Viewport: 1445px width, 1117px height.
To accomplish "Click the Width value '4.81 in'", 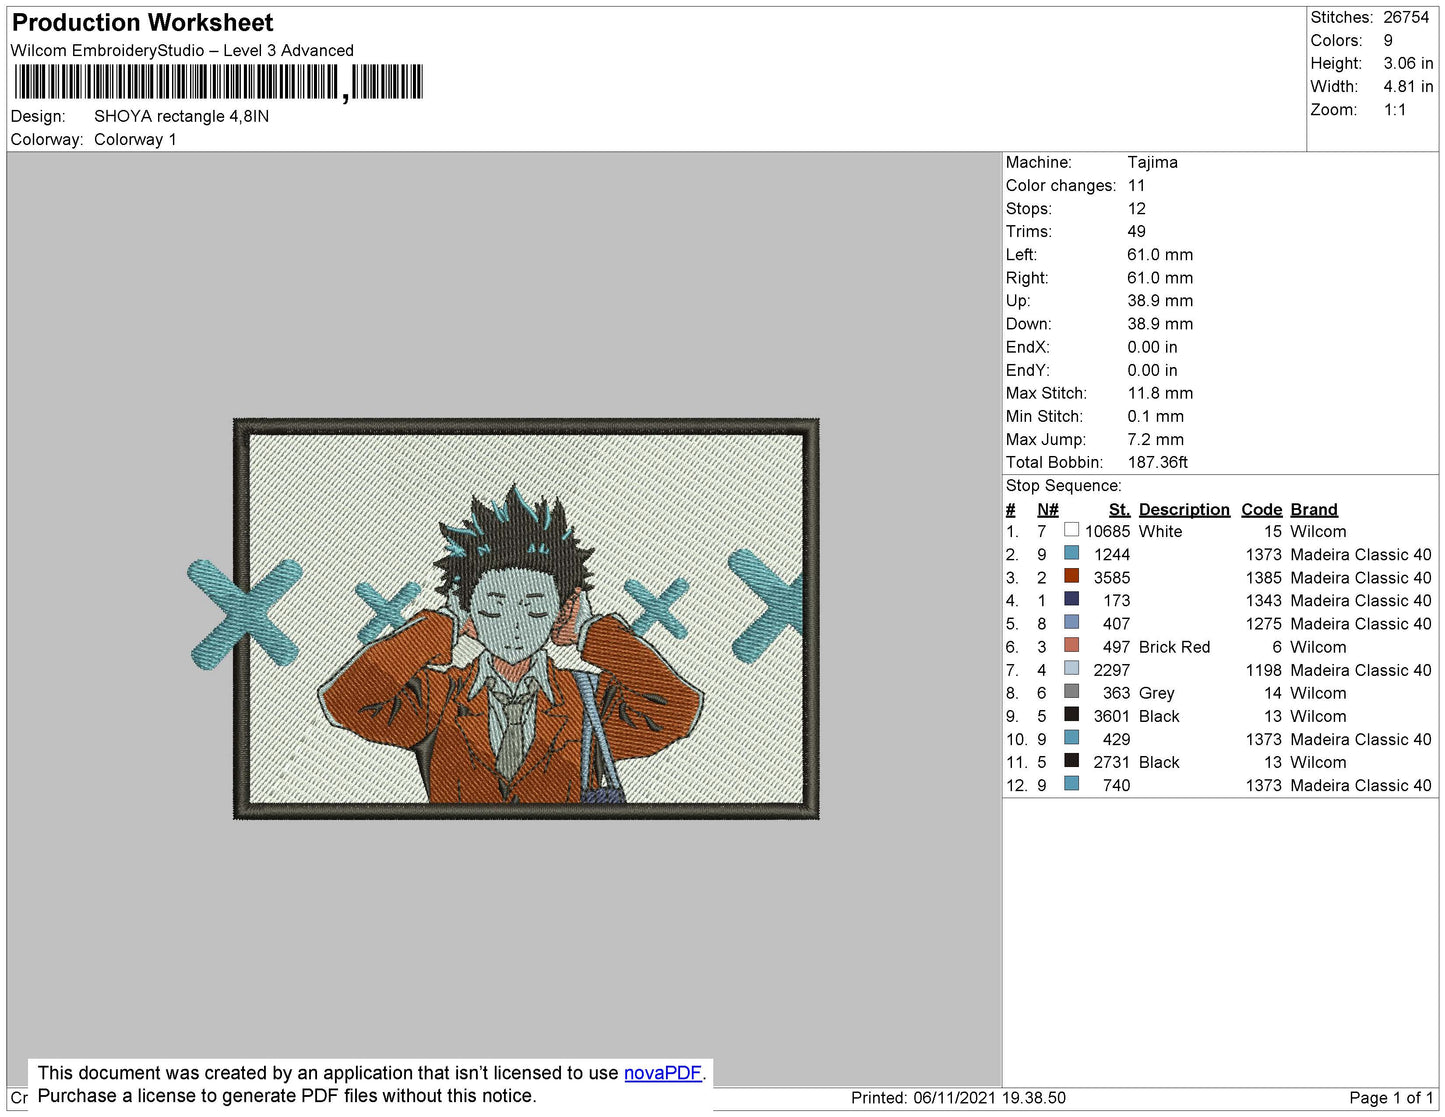I will [1408, 86].
